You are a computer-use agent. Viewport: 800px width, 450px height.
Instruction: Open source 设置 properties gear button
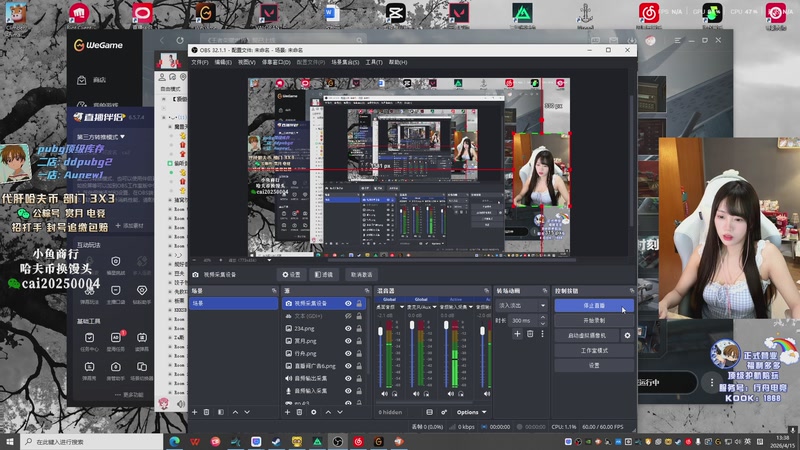point(290,274)
